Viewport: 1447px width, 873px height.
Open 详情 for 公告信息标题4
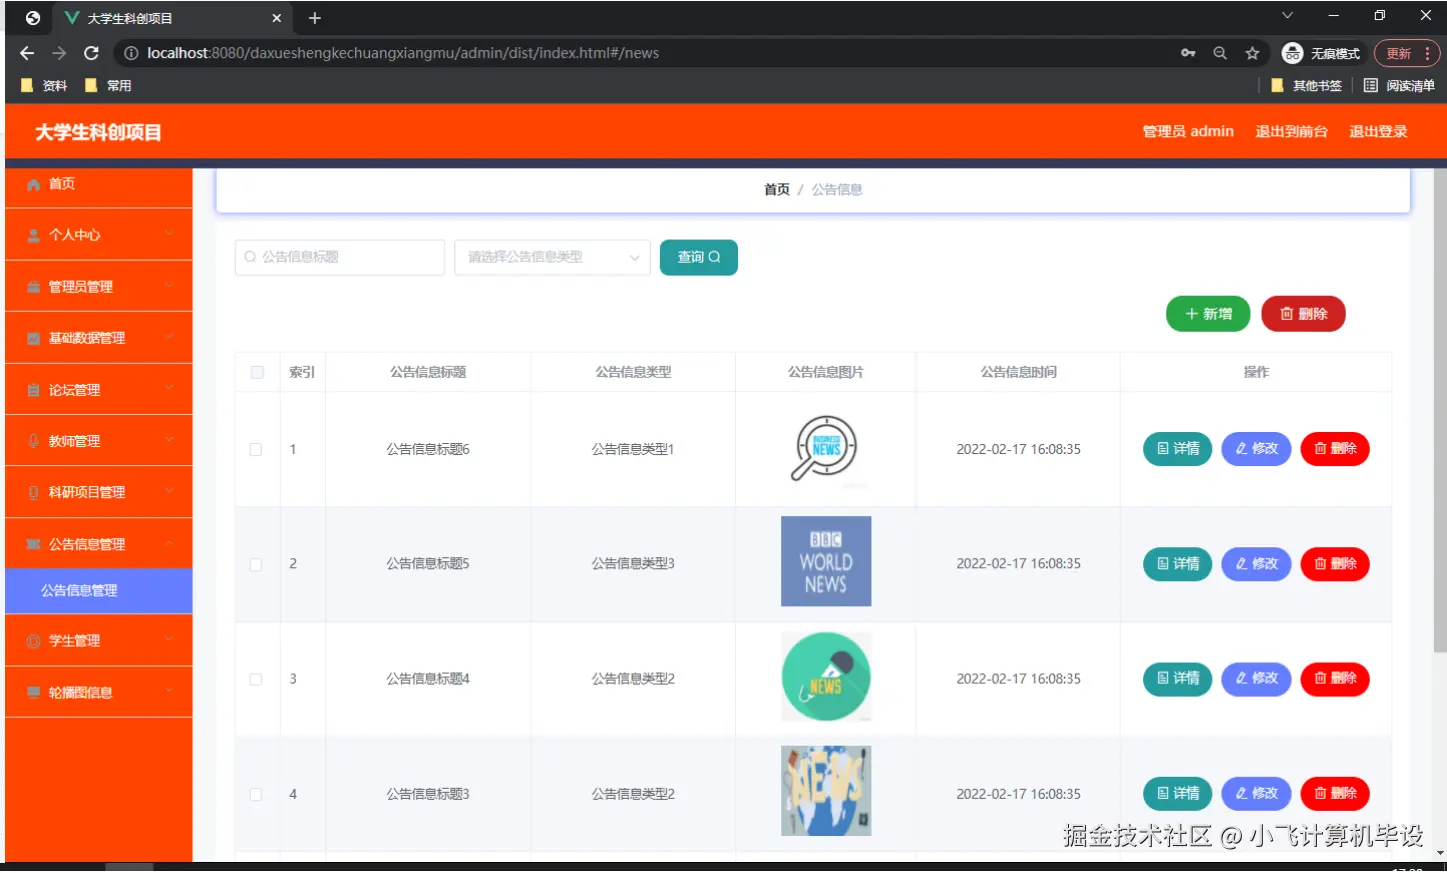coord(1178,679)
